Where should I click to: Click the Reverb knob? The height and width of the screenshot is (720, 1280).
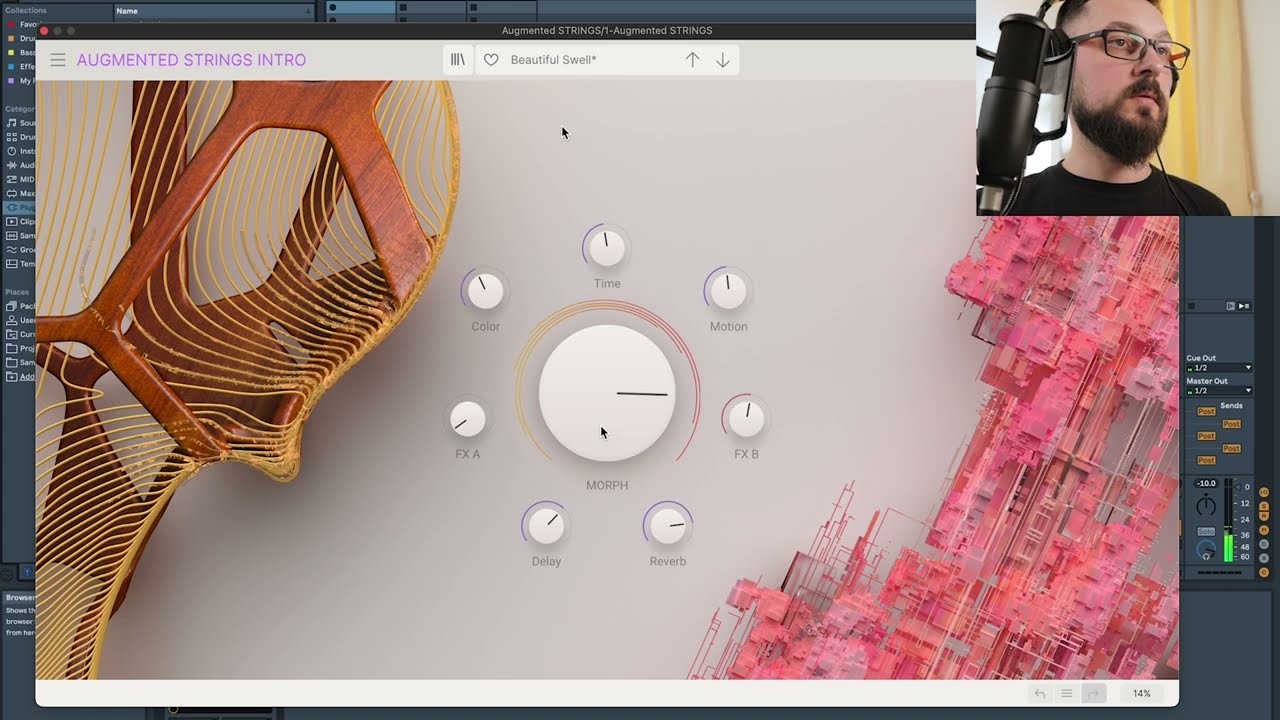[x=668, y=525]
